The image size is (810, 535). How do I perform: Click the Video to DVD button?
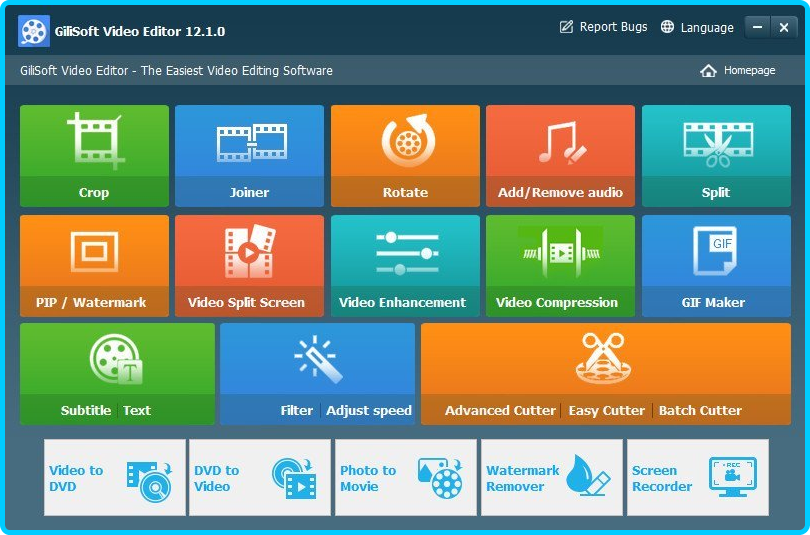tap(115, 478)
